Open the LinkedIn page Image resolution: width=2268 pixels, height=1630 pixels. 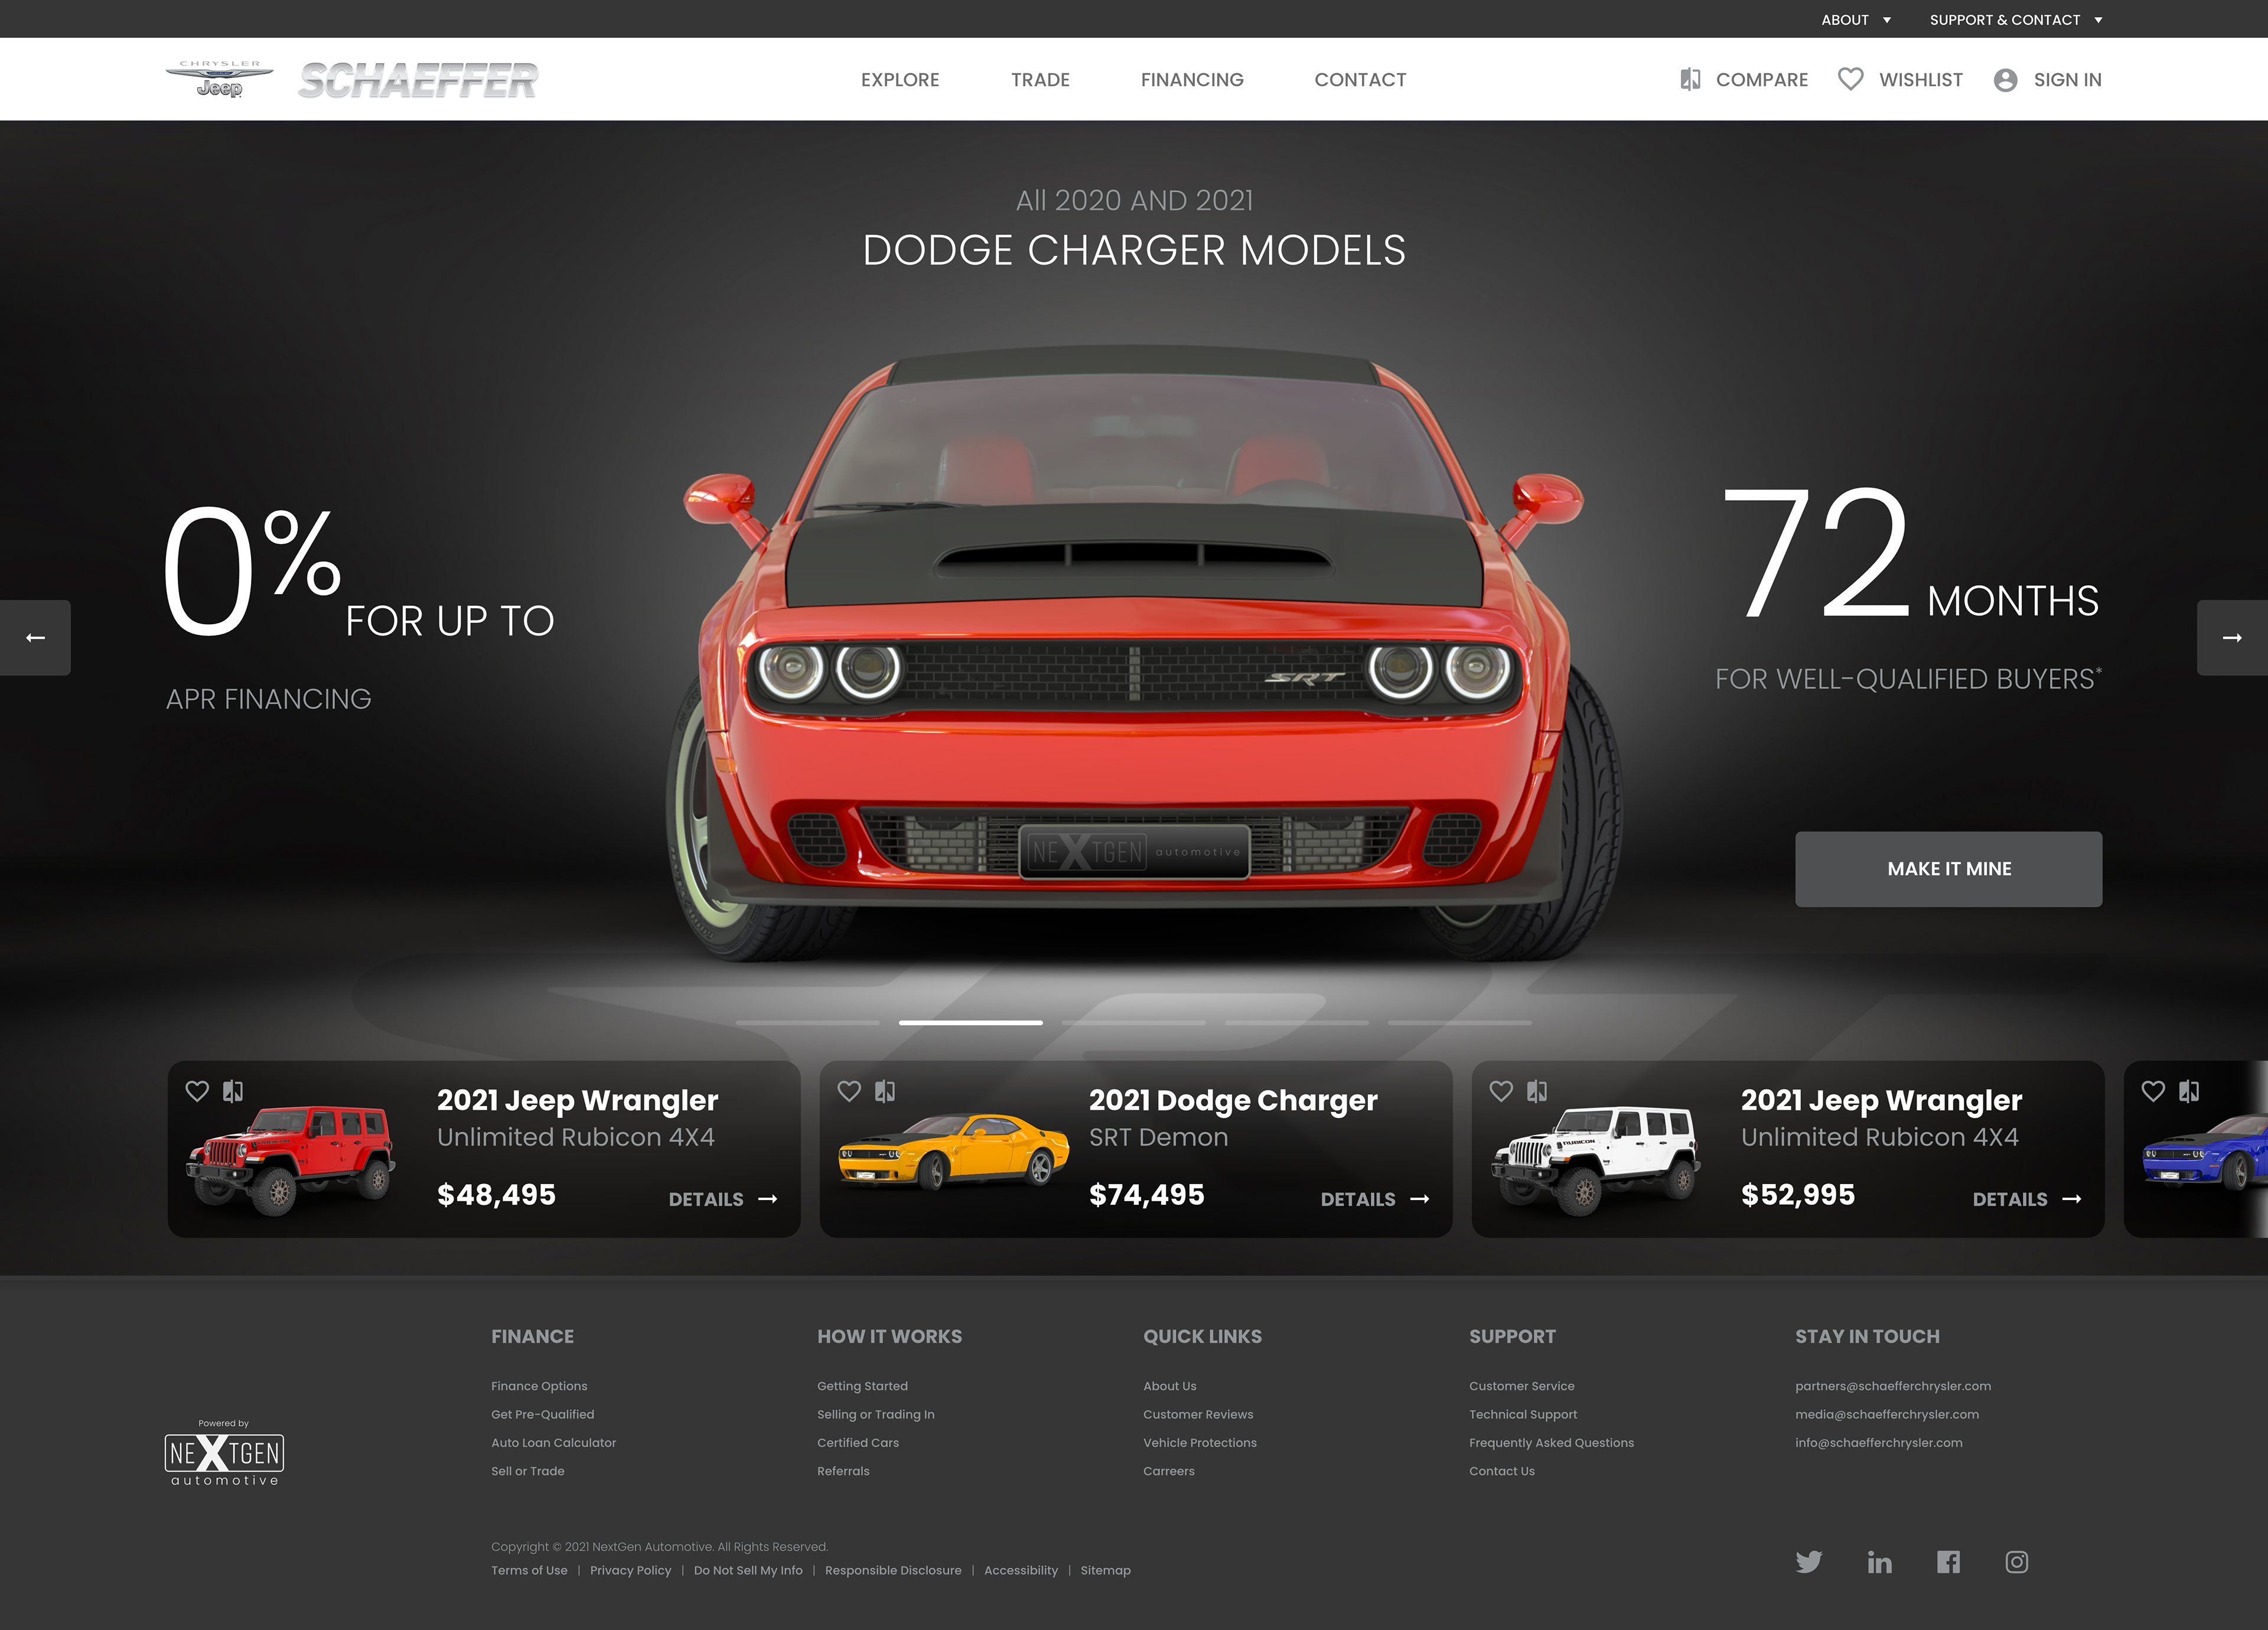[1880, 1562]
